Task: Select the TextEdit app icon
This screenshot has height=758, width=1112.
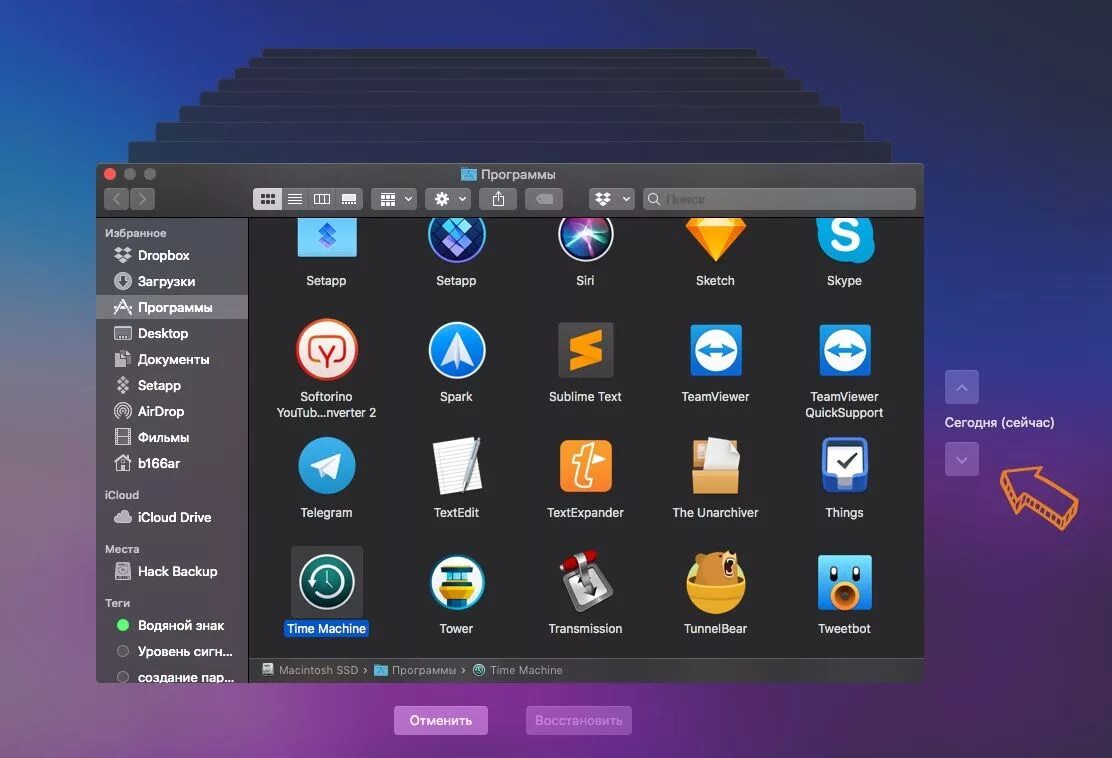Action: pos(457,466)
